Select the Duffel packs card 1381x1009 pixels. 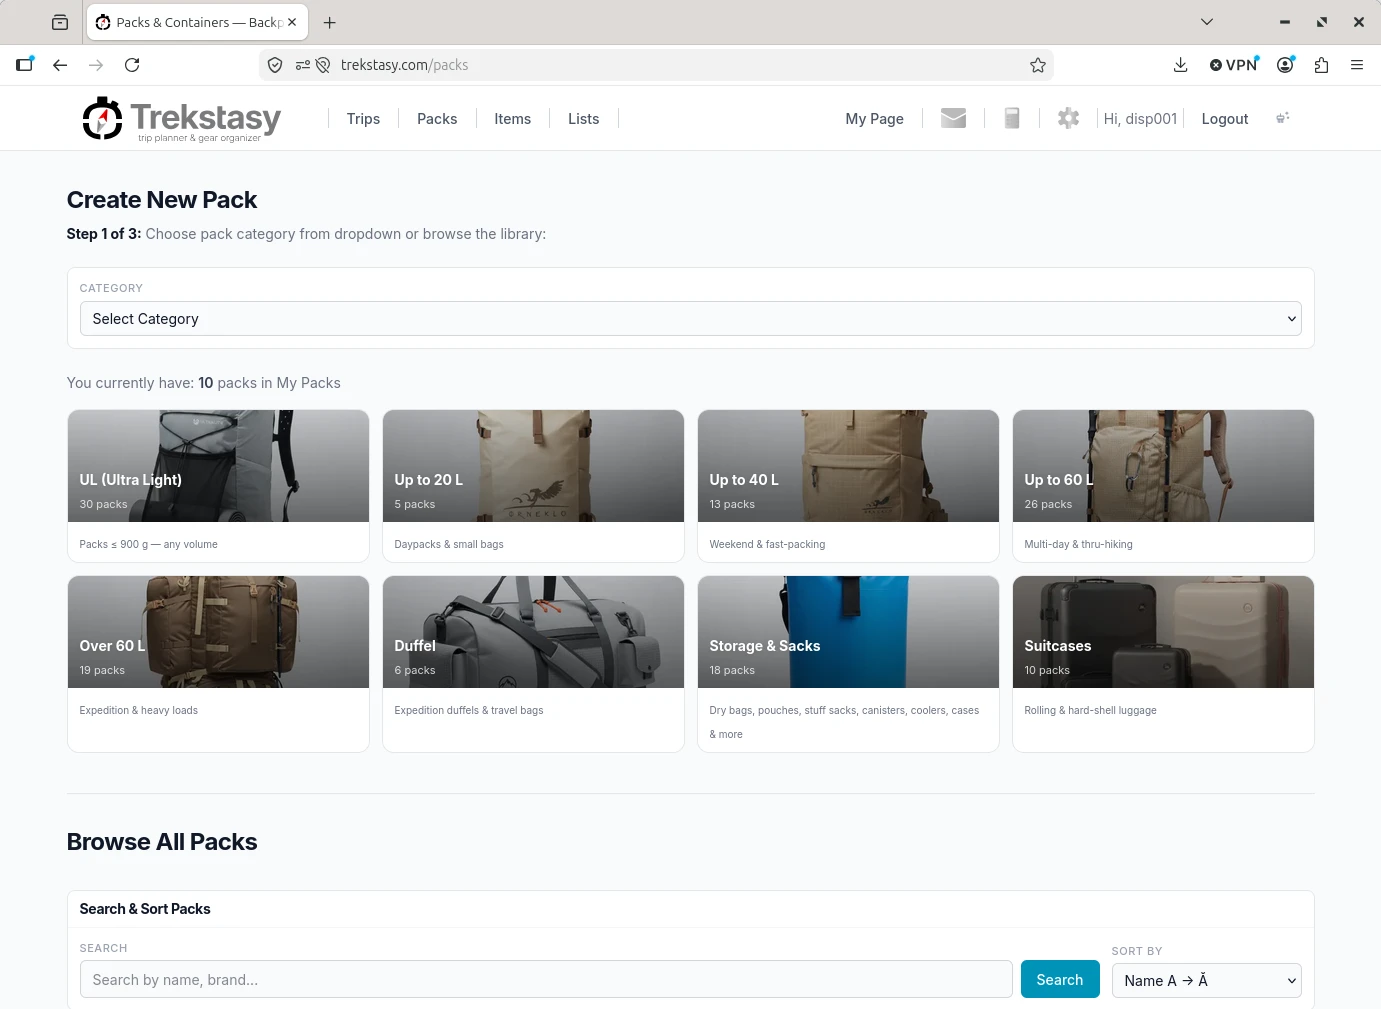click(x=533, y=664)
